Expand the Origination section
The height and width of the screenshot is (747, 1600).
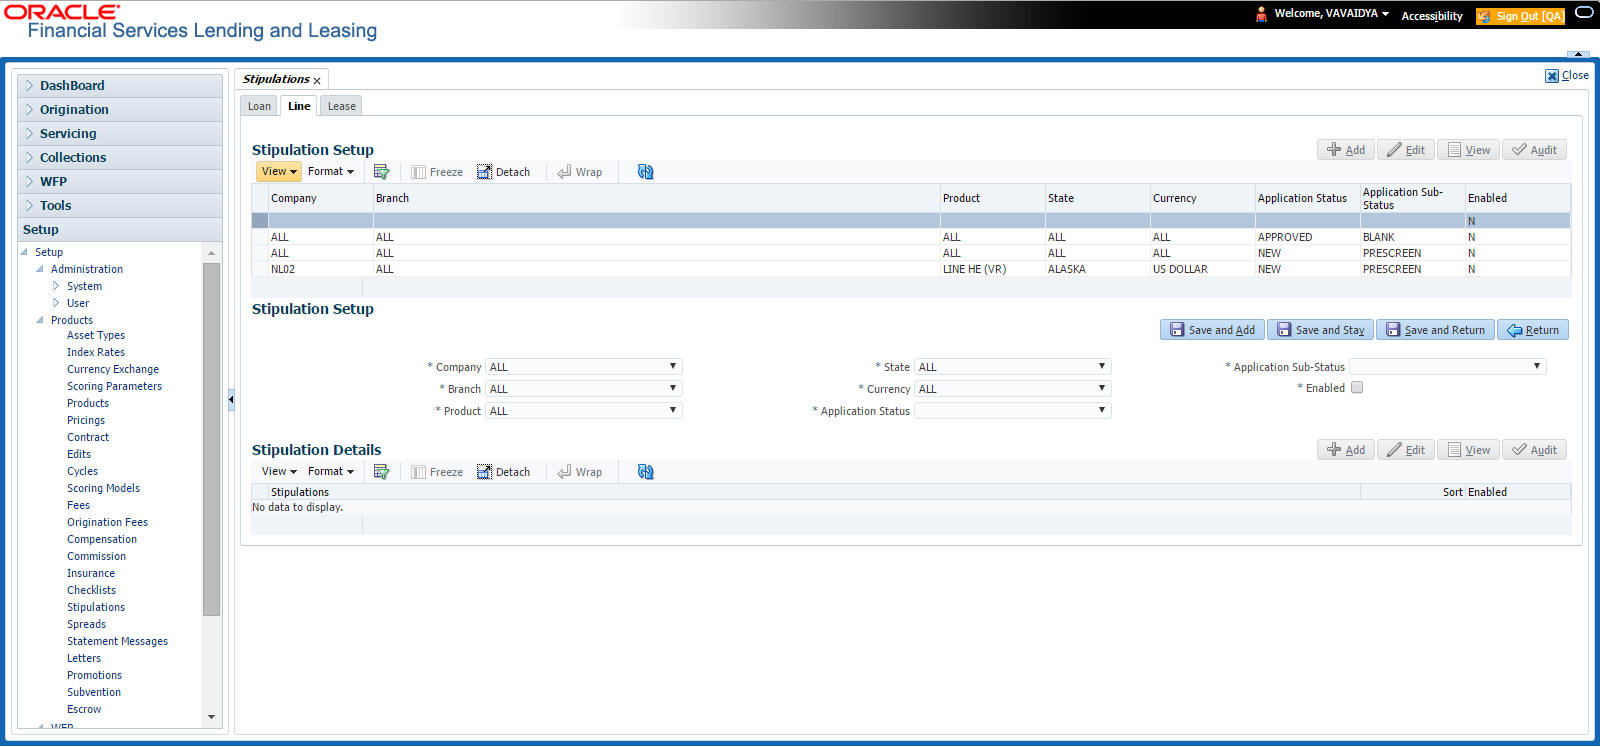coord(120,110)
